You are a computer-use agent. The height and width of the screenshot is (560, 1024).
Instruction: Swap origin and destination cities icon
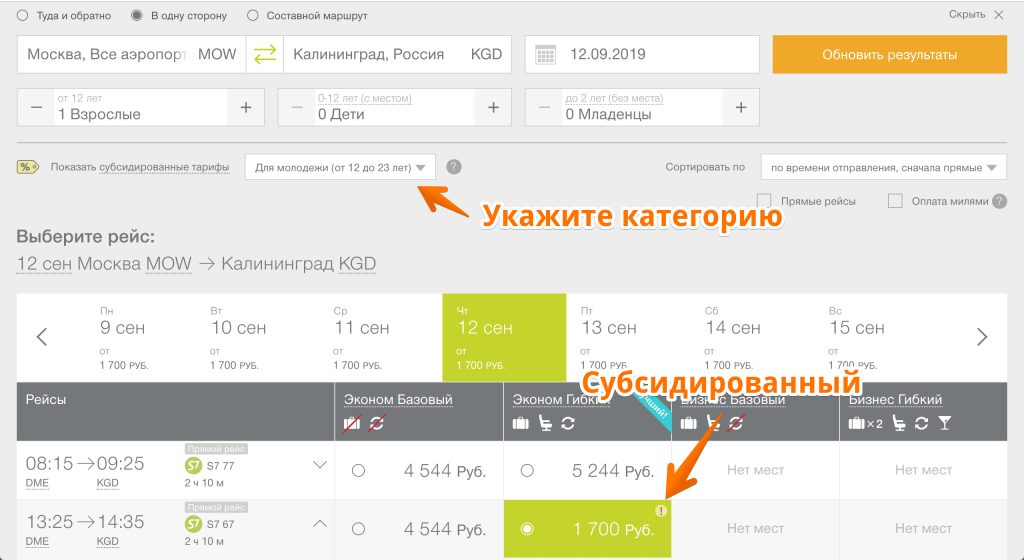click(x=265, y=54)
